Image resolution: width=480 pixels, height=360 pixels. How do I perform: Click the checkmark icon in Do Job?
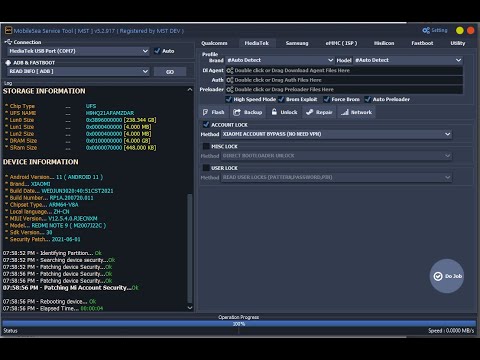(438, 276)
